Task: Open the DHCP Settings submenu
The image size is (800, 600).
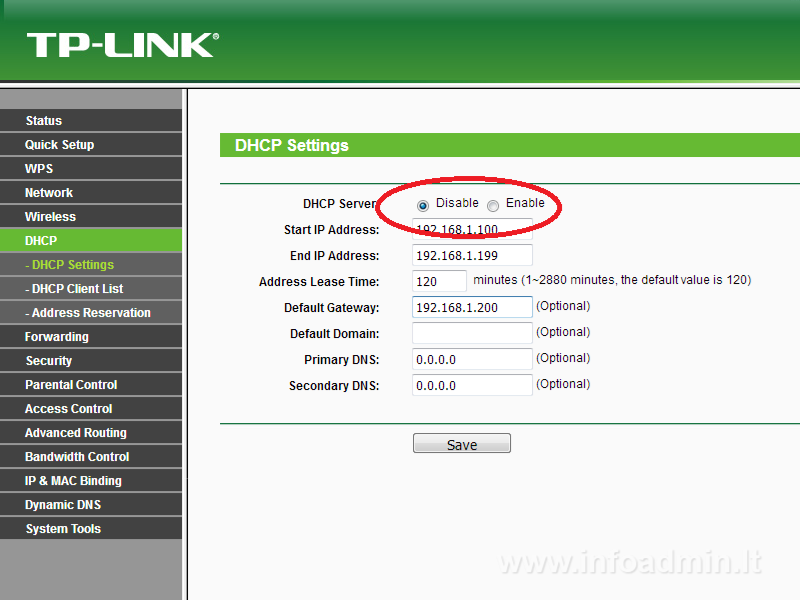Action: 91,264
